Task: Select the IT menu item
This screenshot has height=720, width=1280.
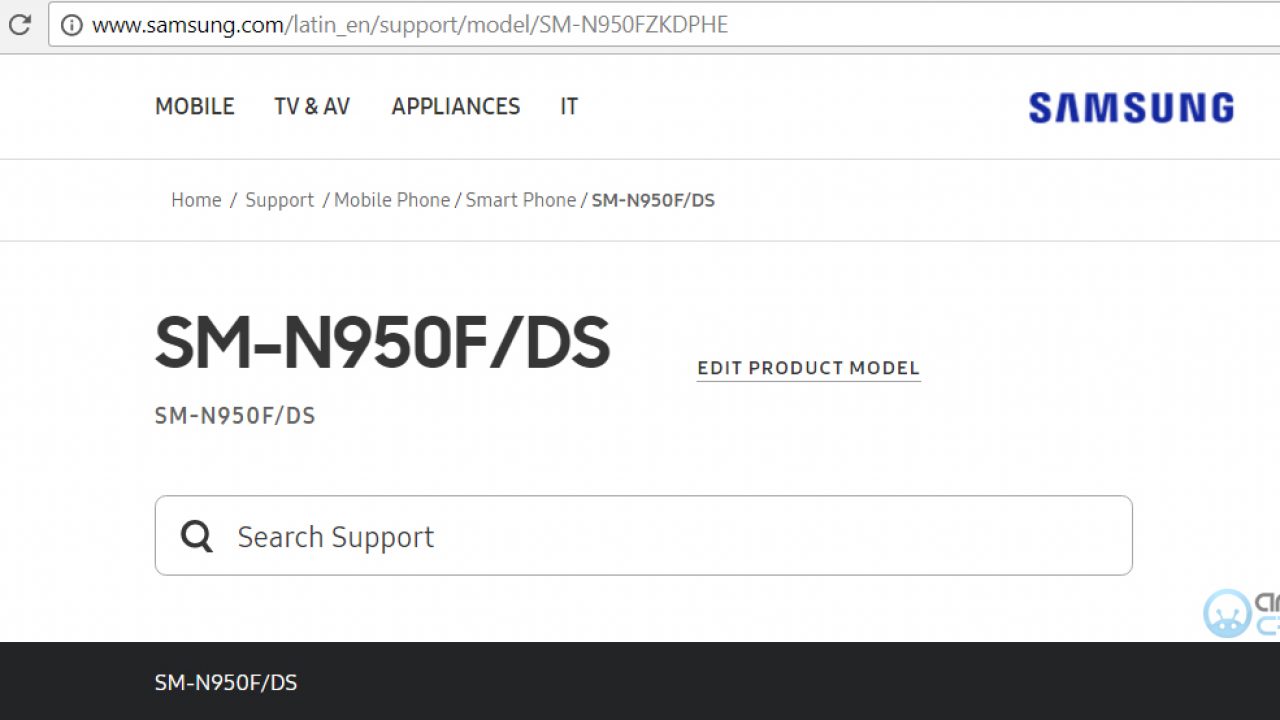Action: click(x=568, y=107)
